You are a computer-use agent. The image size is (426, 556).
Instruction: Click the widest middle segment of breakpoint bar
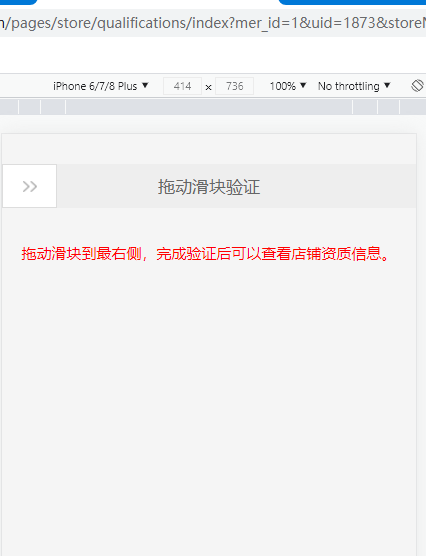(x=209, y=107)
